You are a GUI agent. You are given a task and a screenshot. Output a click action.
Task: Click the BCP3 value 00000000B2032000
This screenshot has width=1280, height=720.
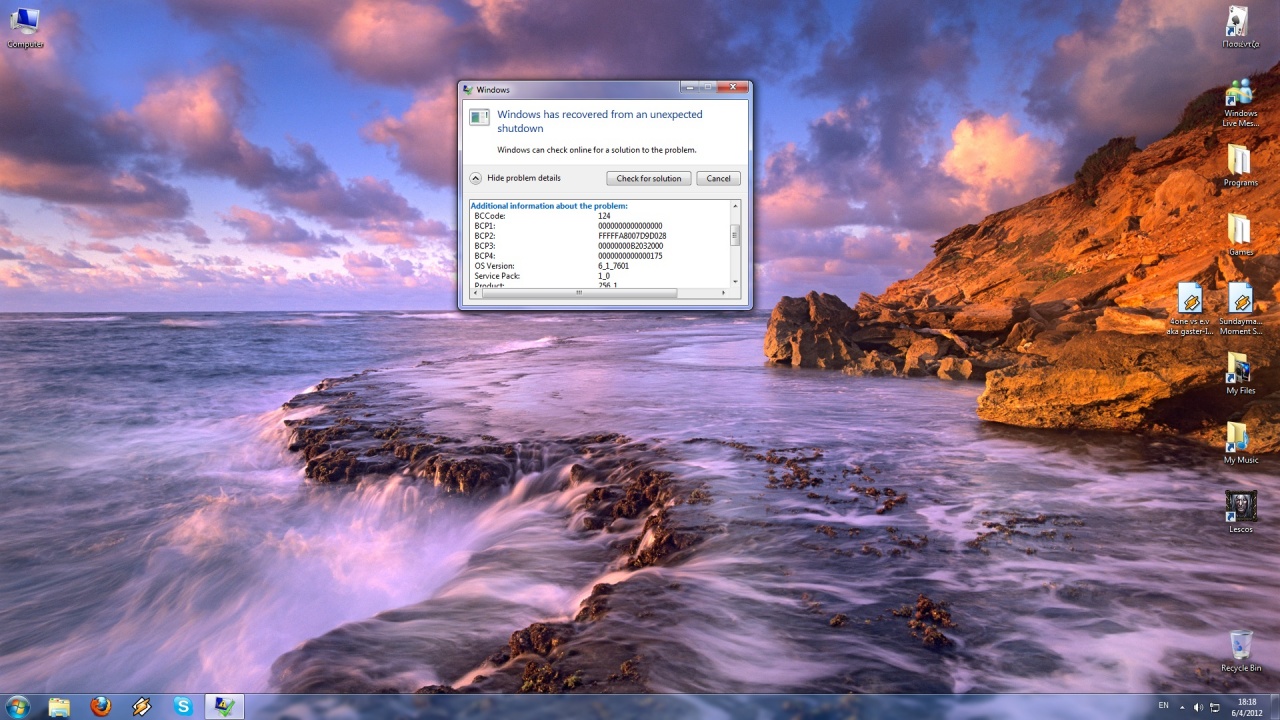tap(630, 246)
